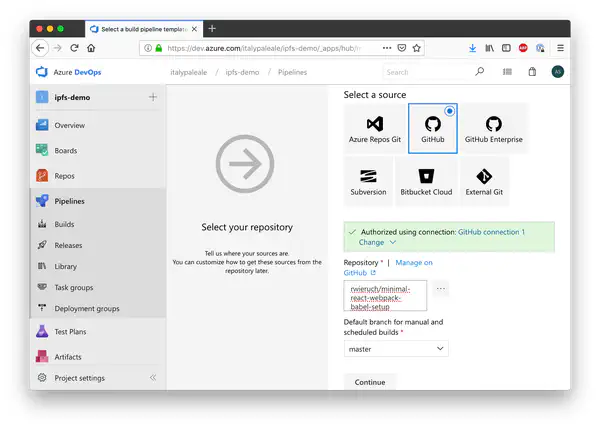This screenshot has width=600, height=429.
Task: Click the repository browse ellipsis button
Action: (440, 289)
